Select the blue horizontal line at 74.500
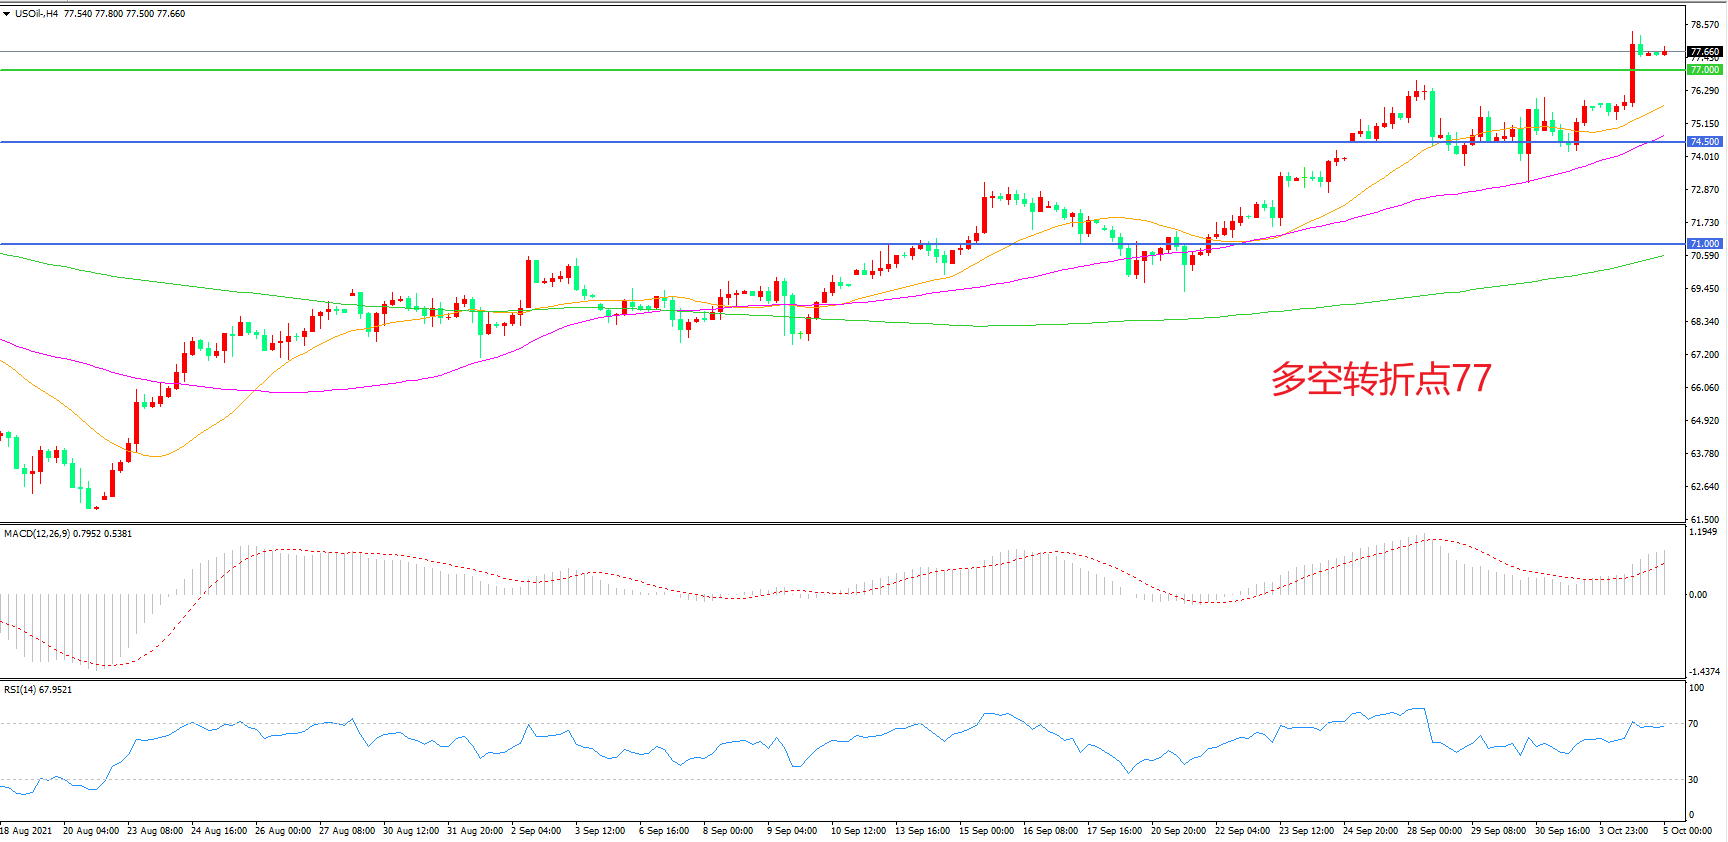The image size is (1728, 842). (x=800, y=142)
